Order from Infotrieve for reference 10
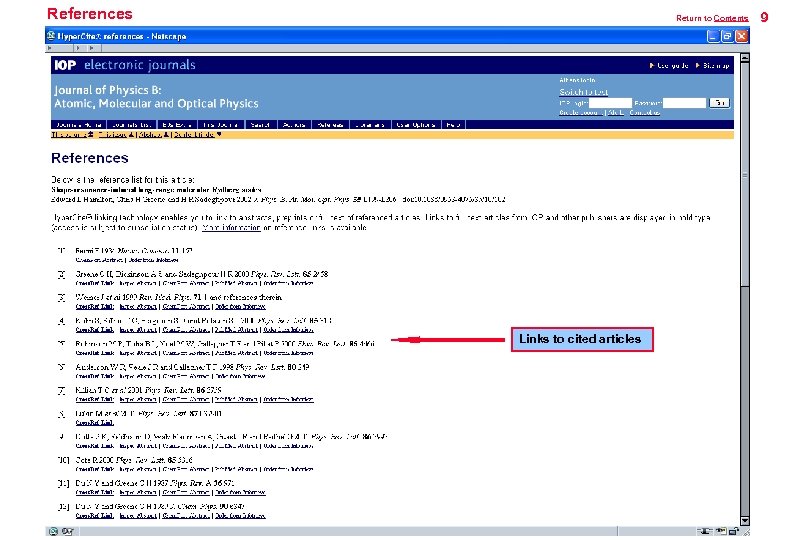This screenshot has width=794, height=540. [288, 469]
